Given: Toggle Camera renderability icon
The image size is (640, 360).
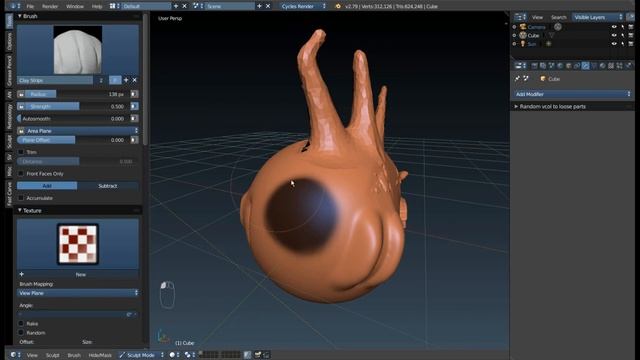Looking at the screenshot, I should point(631,27).
